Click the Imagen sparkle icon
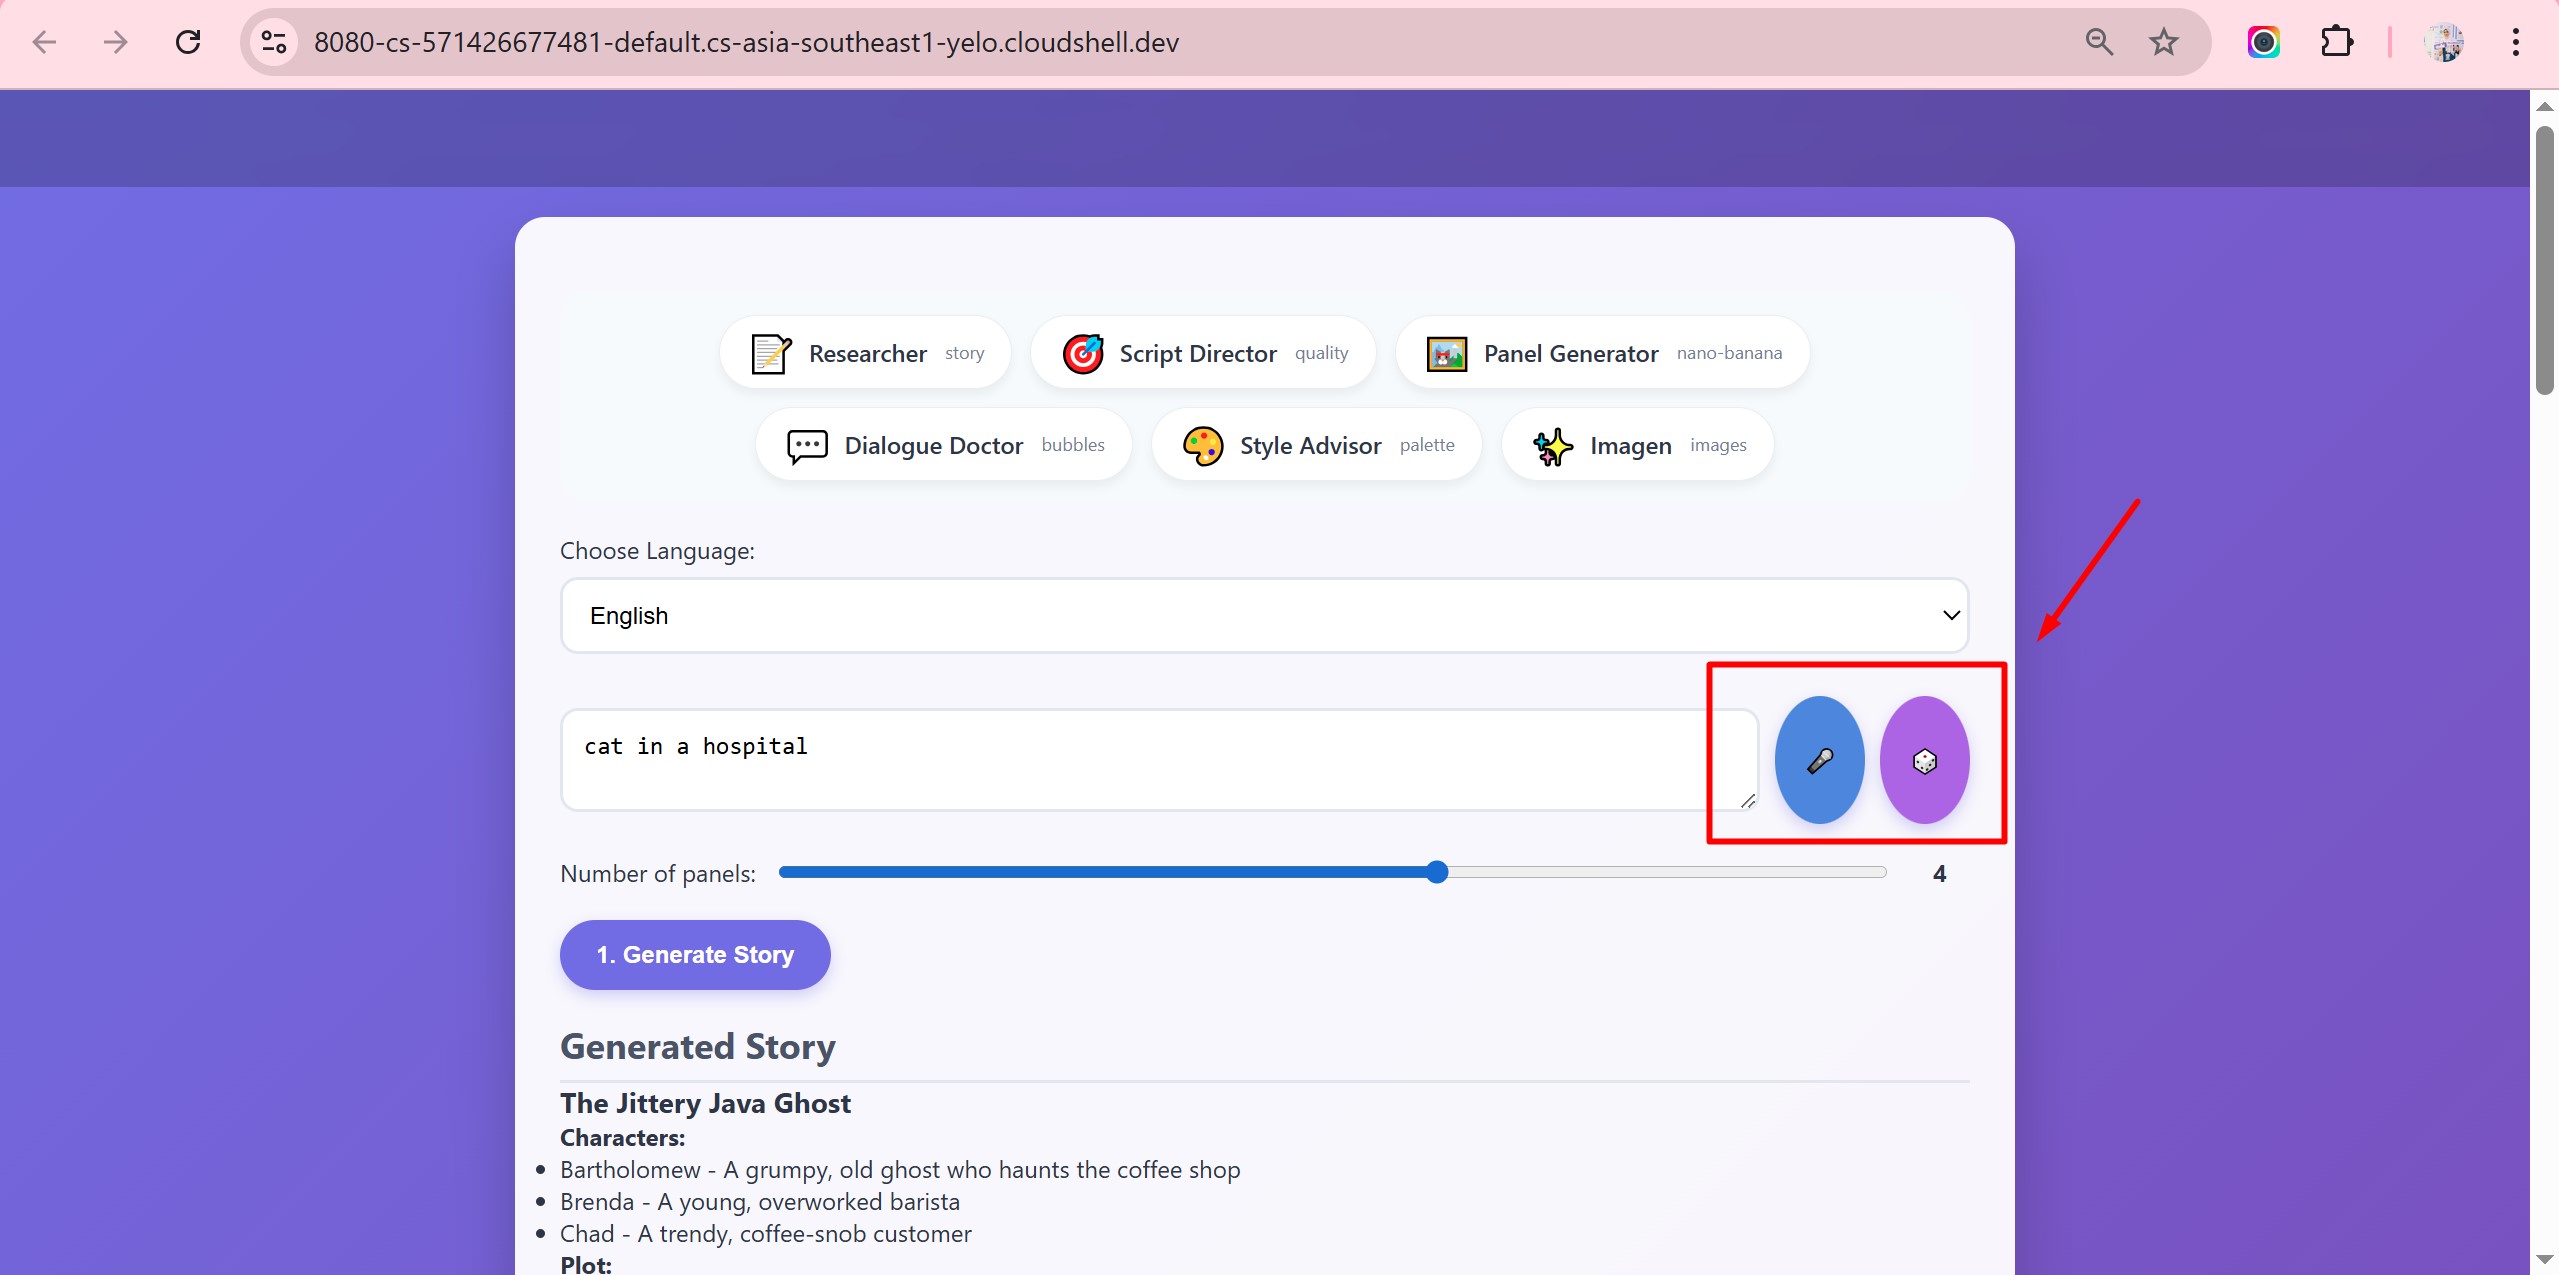 click(x=1553, y=446)
